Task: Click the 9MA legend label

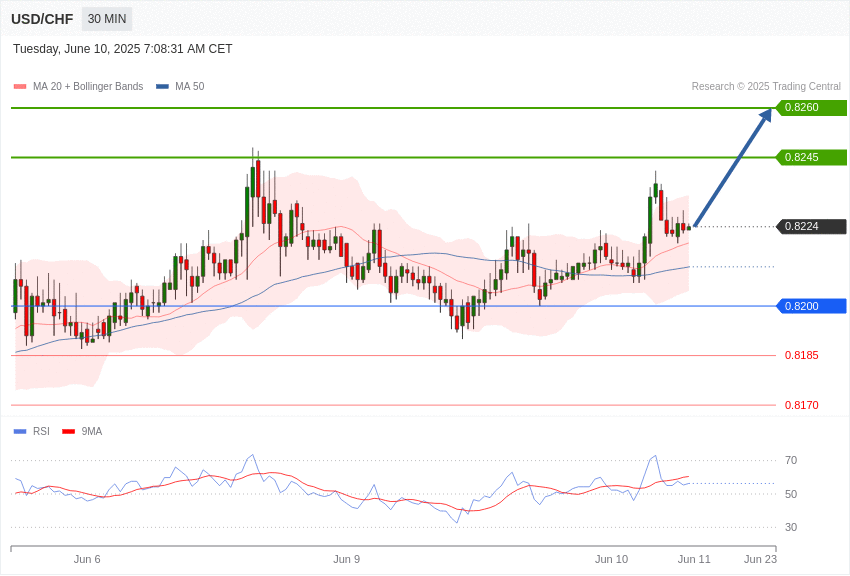Action: (92, 432)
